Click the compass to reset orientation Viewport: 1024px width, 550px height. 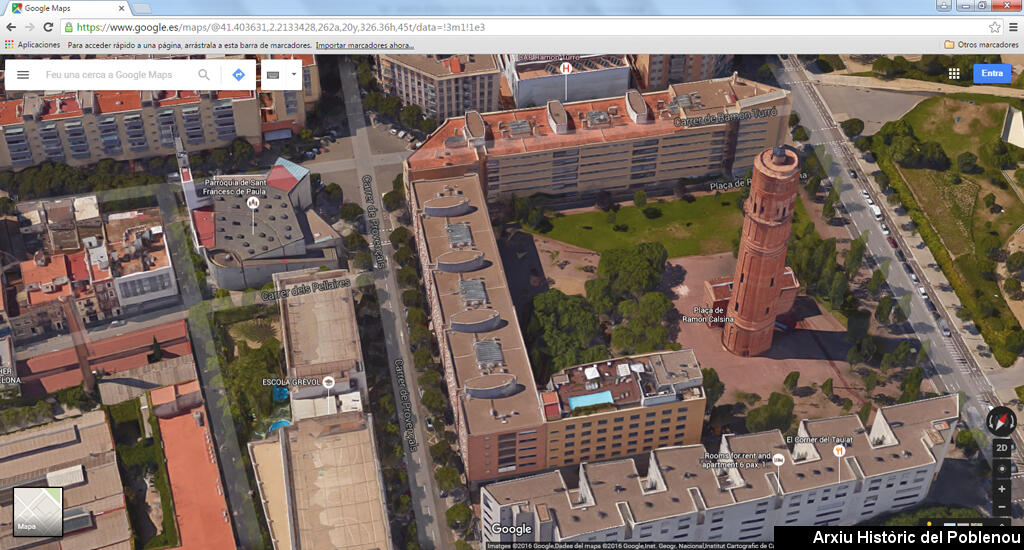point(1001,421)
